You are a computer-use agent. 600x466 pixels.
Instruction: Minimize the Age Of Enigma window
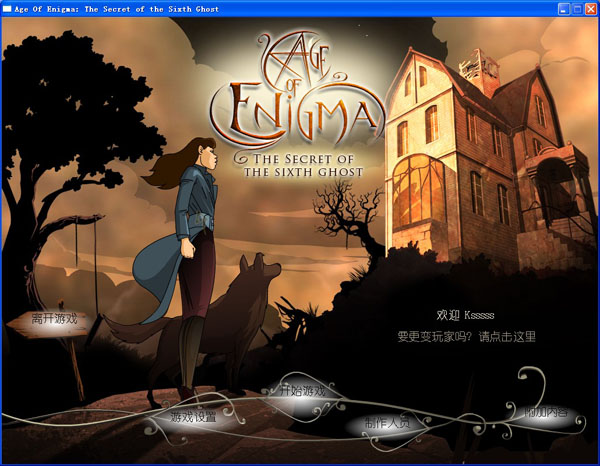coord(563,9)
